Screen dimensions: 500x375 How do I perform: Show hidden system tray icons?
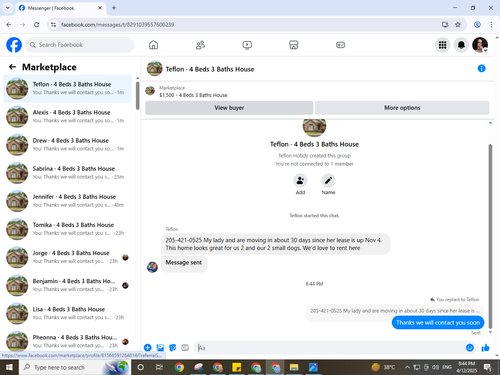407,367
